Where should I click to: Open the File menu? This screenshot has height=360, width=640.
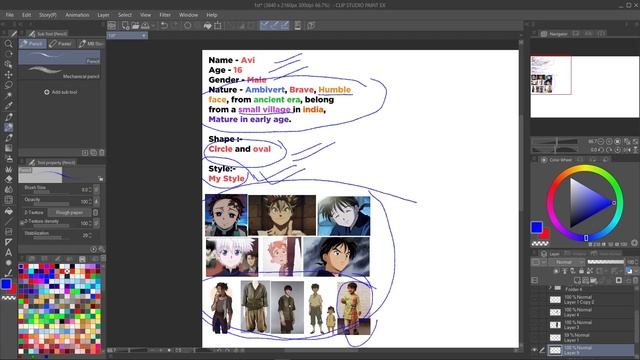(9, 15)
